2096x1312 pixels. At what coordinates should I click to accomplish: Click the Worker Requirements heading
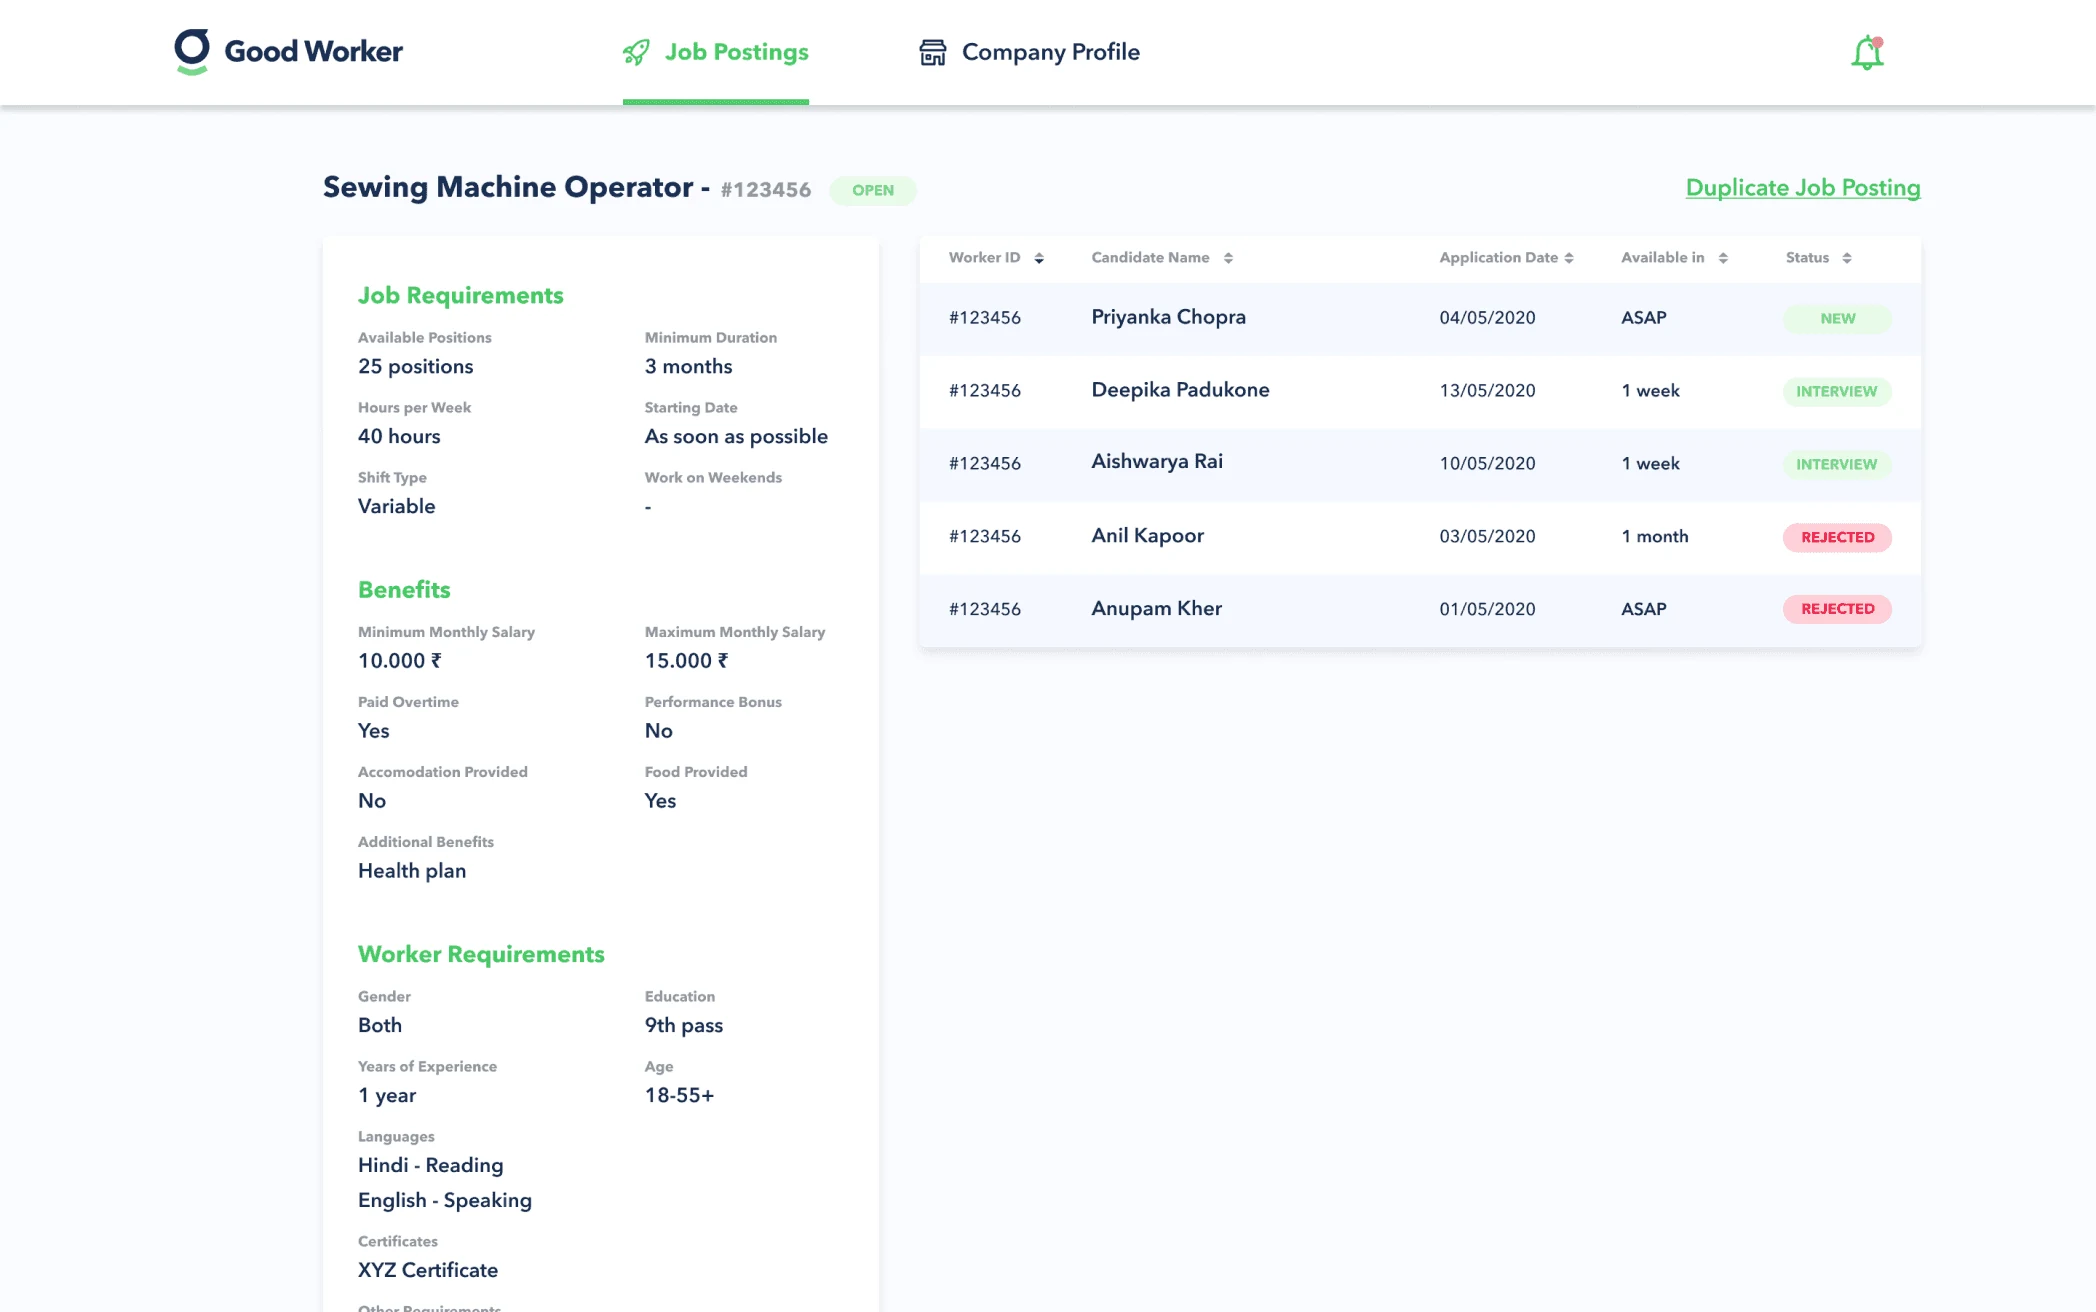coord(481,955)
